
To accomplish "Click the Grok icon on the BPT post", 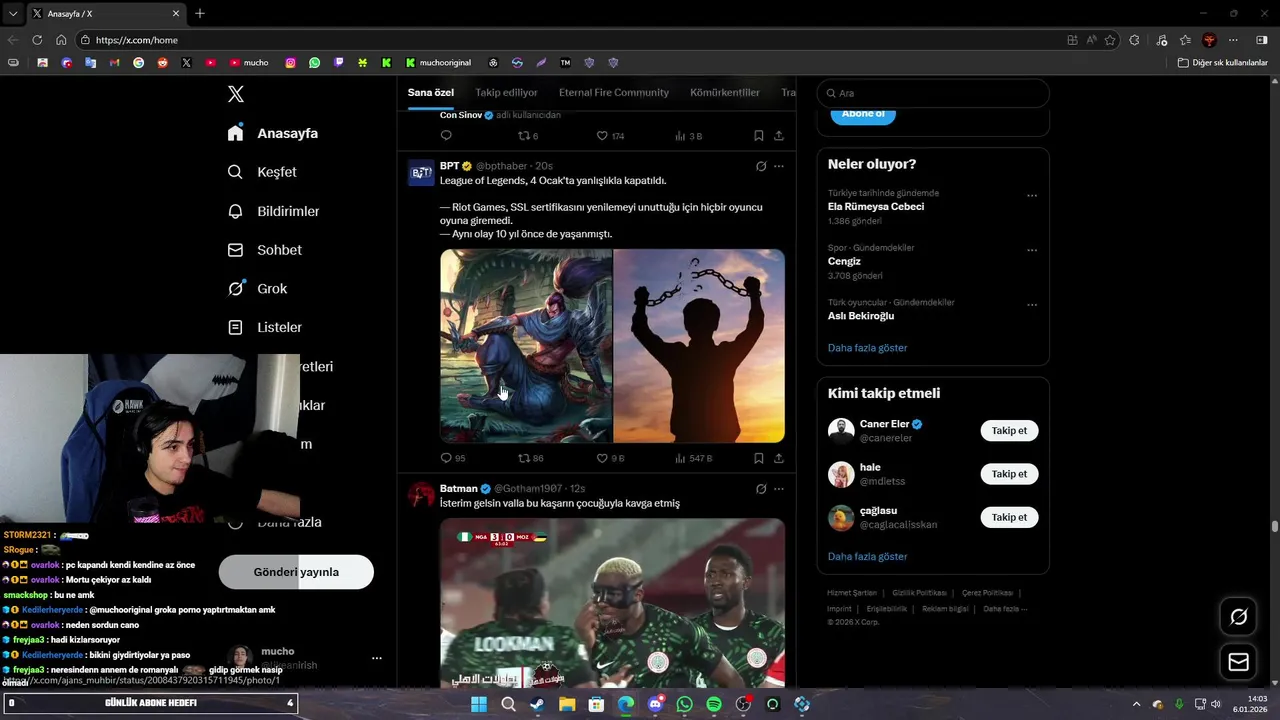I will (x=761, y=166).
